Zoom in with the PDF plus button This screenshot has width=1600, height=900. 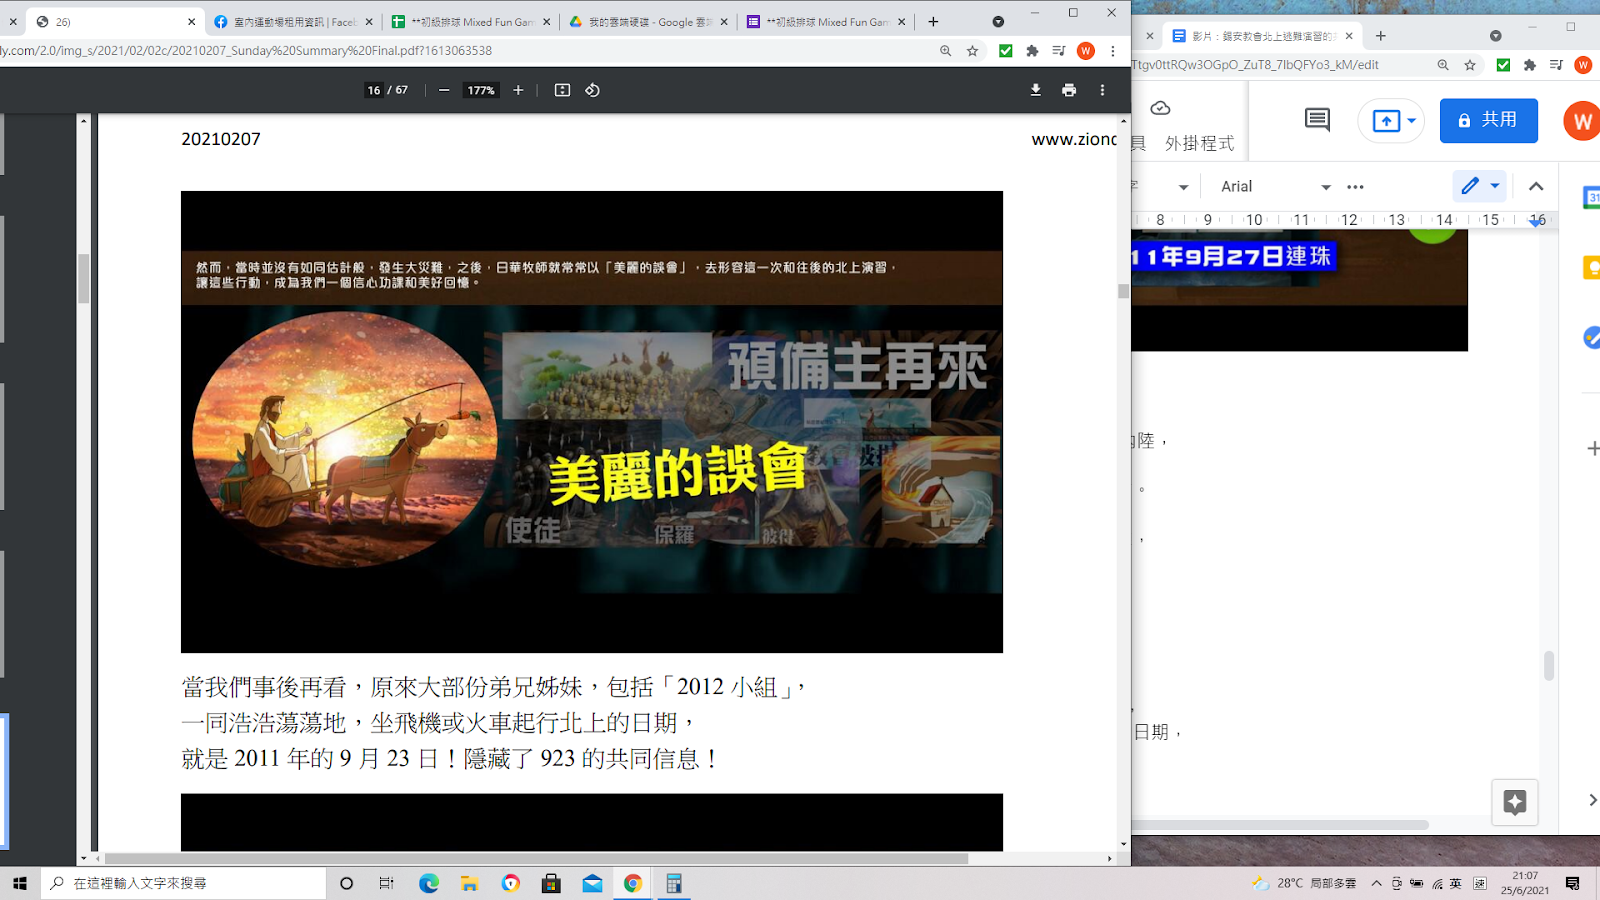pyautogui.click(x=518, y=90)
